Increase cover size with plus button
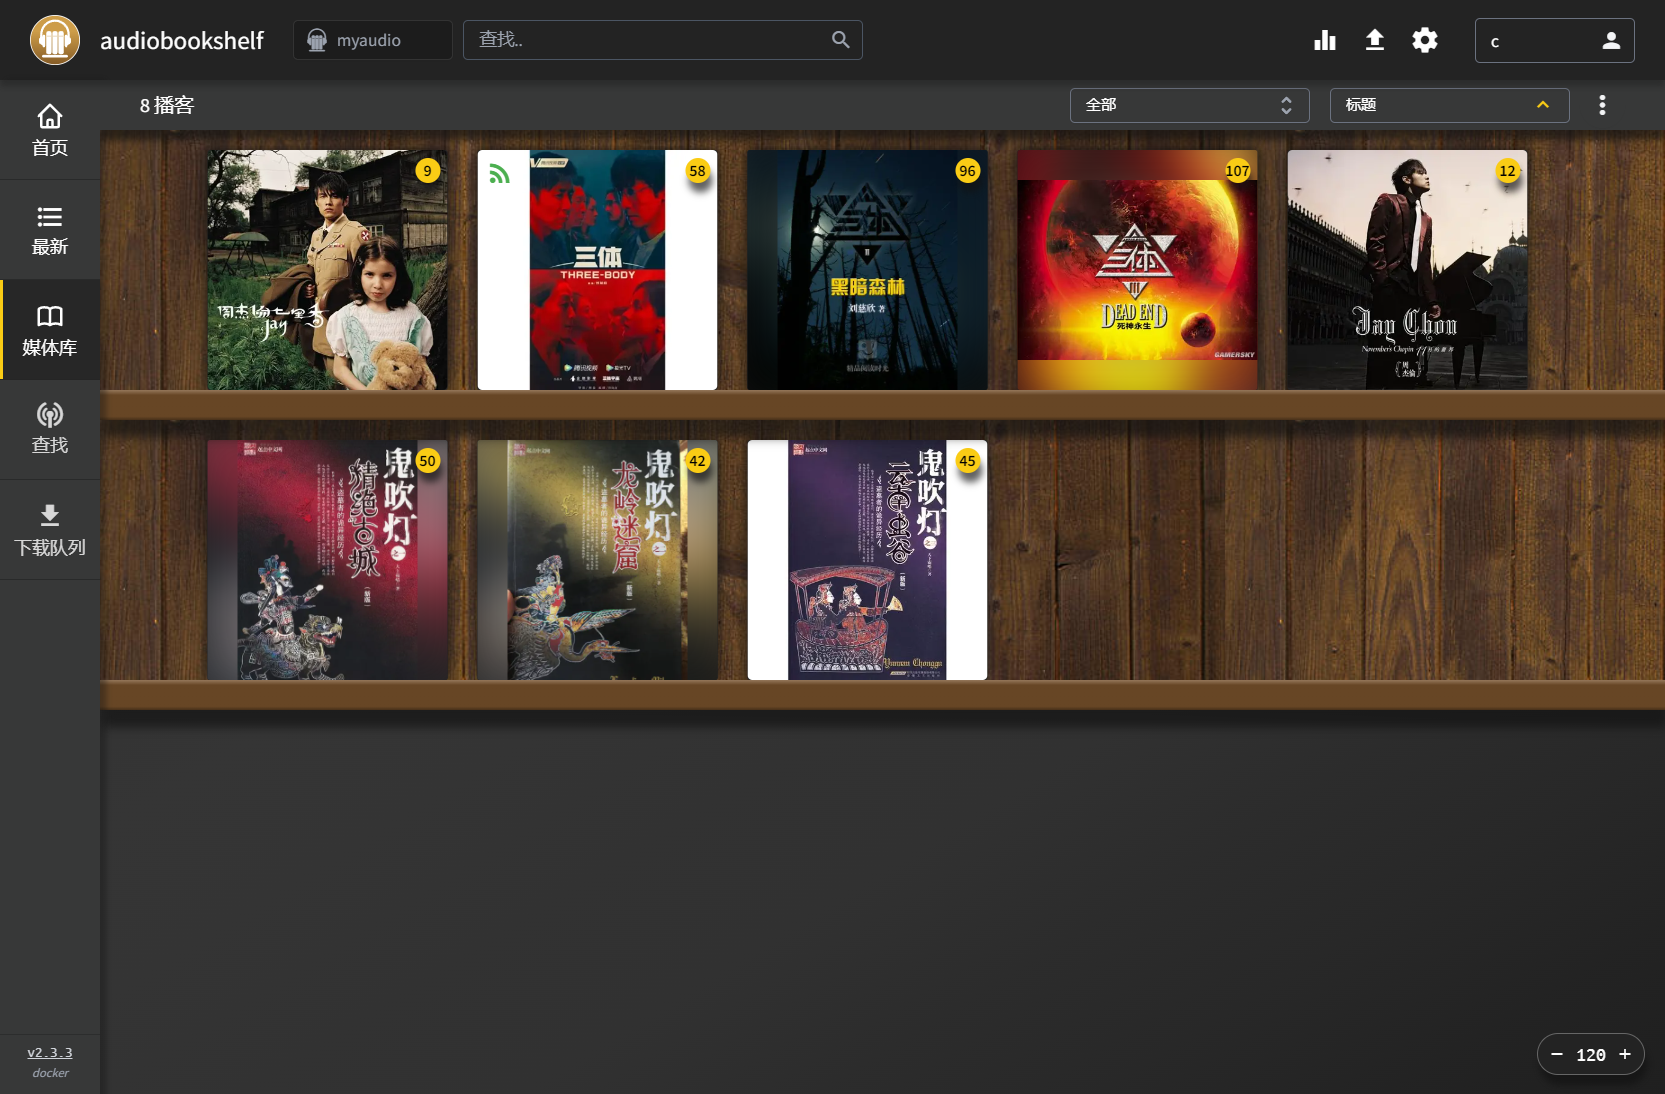The image size is (1665, 1094). (1625, 1054)
